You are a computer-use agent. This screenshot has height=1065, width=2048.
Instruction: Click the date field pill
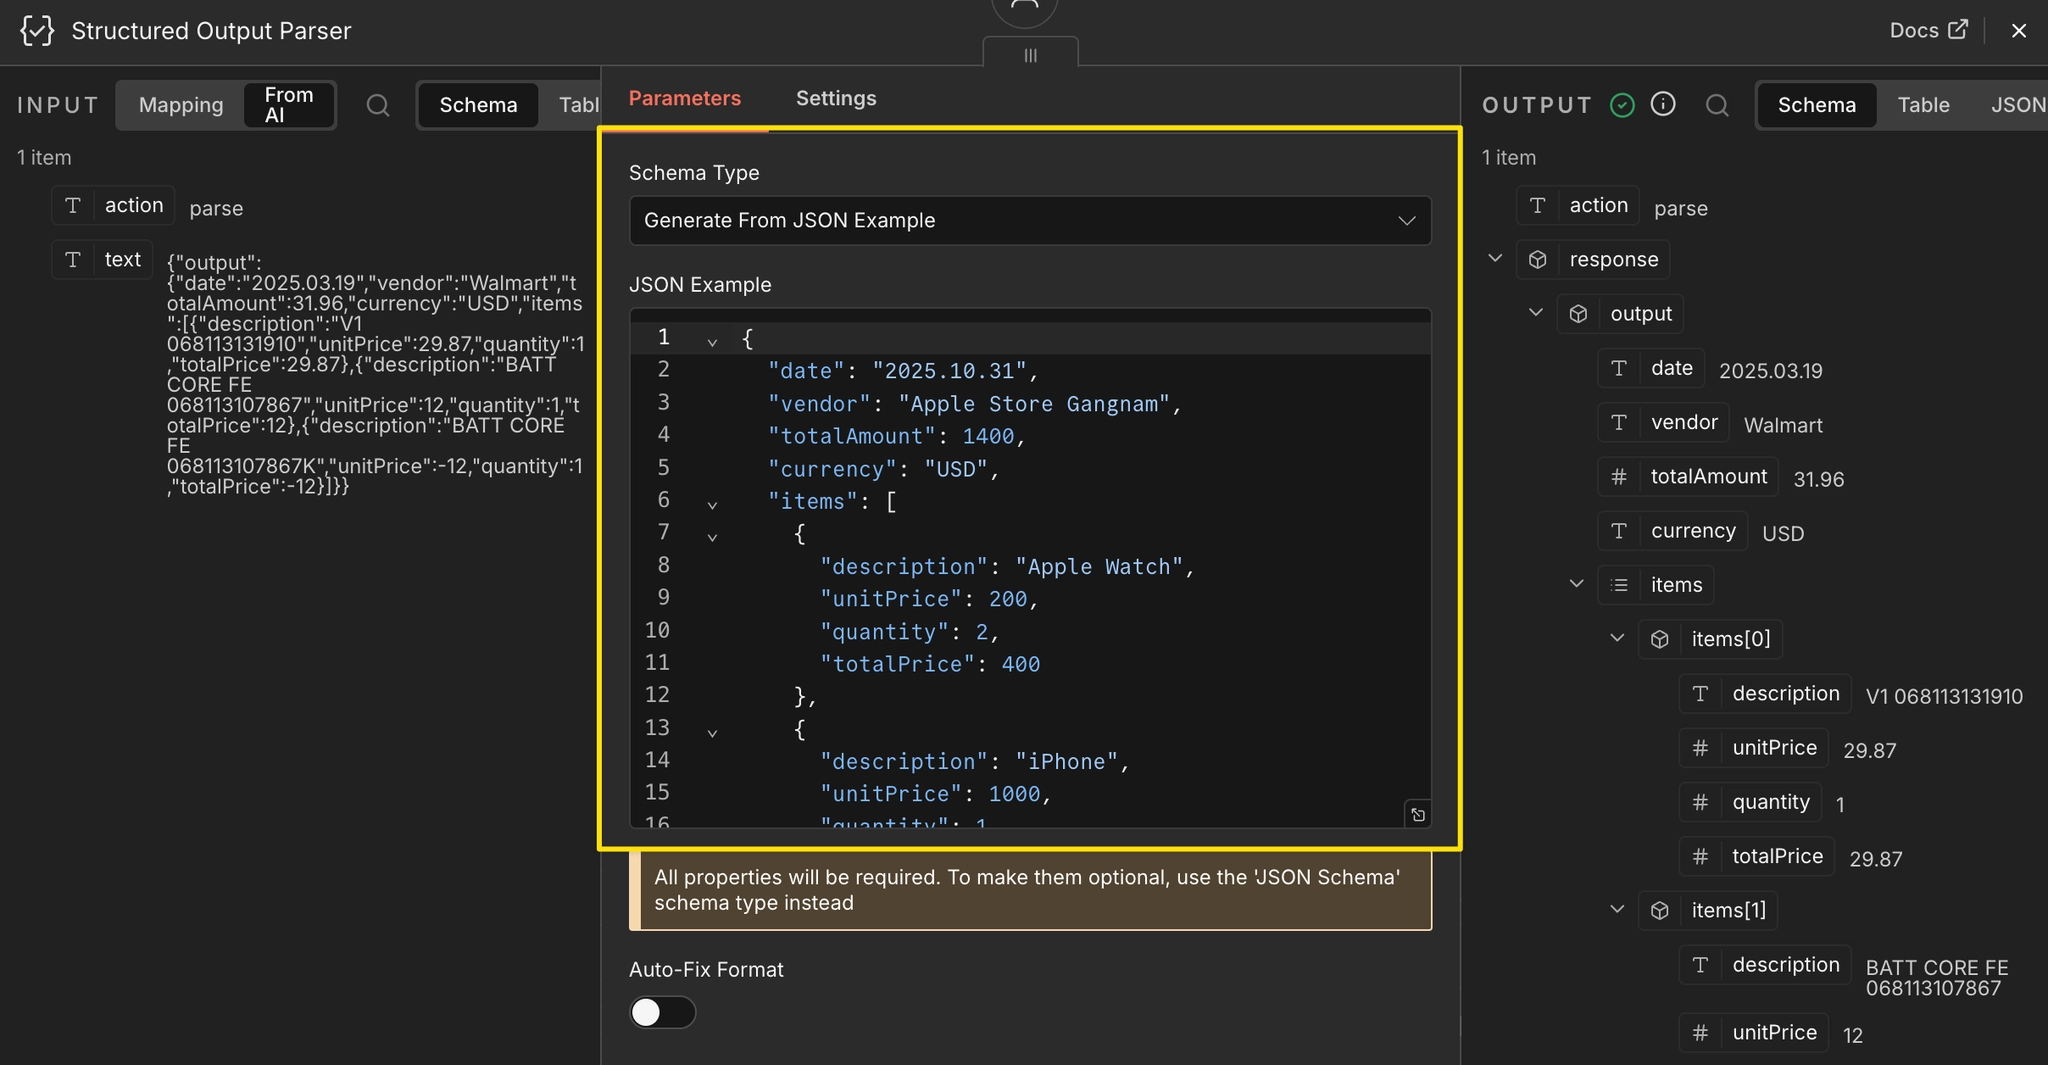pyautogui.click(x=1651, y=367)
